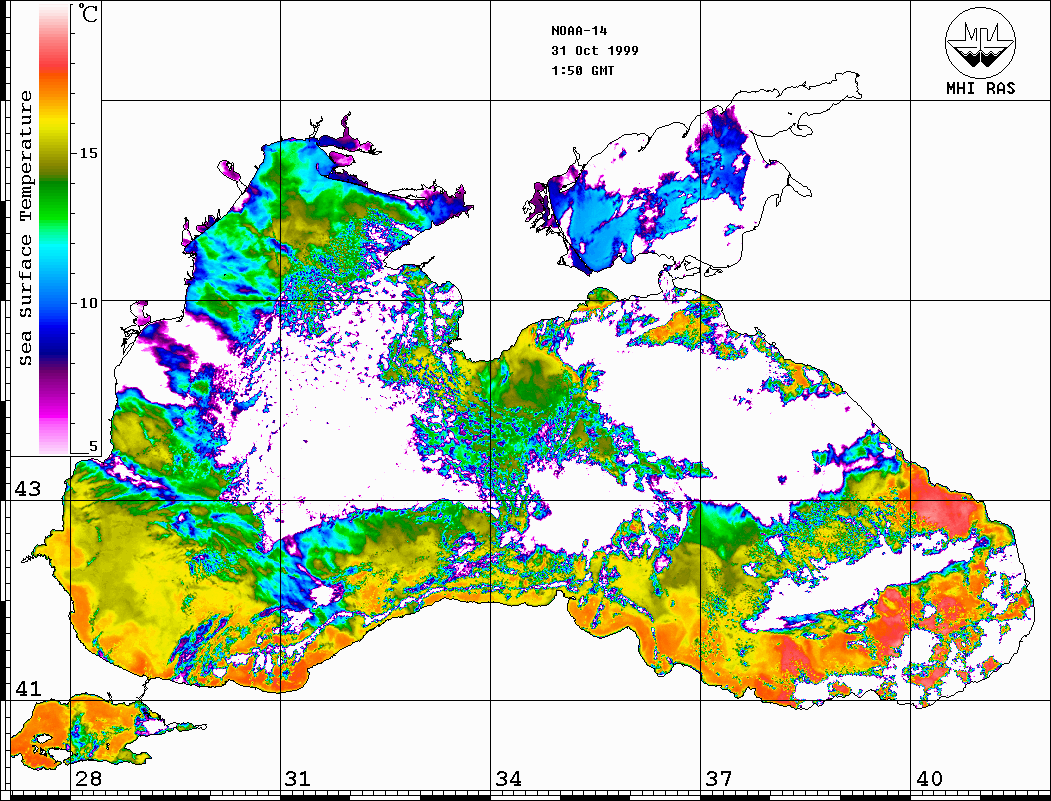Click the date "31 Oct 1999"
Image resolution: width=1051 pixels, height=801 pixels.
(x=595, y=50)
